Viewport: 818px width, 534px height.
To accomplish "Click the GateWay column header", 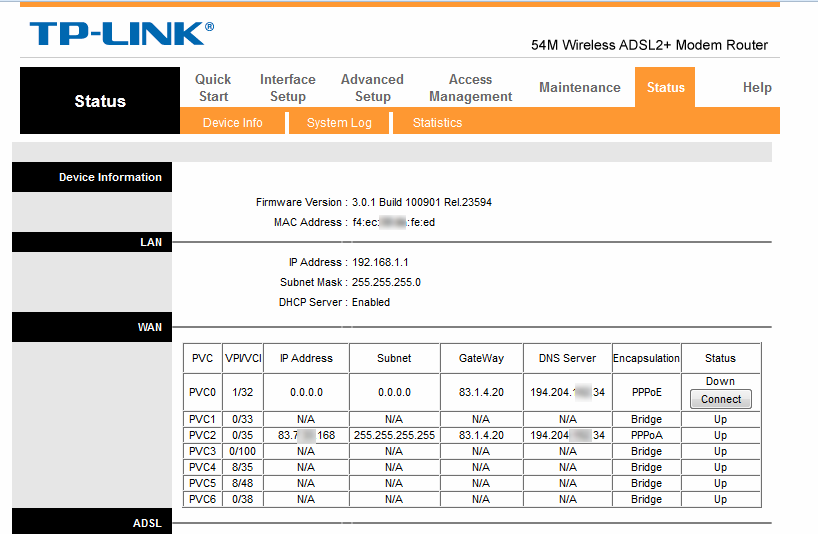I will click(481, 358).
